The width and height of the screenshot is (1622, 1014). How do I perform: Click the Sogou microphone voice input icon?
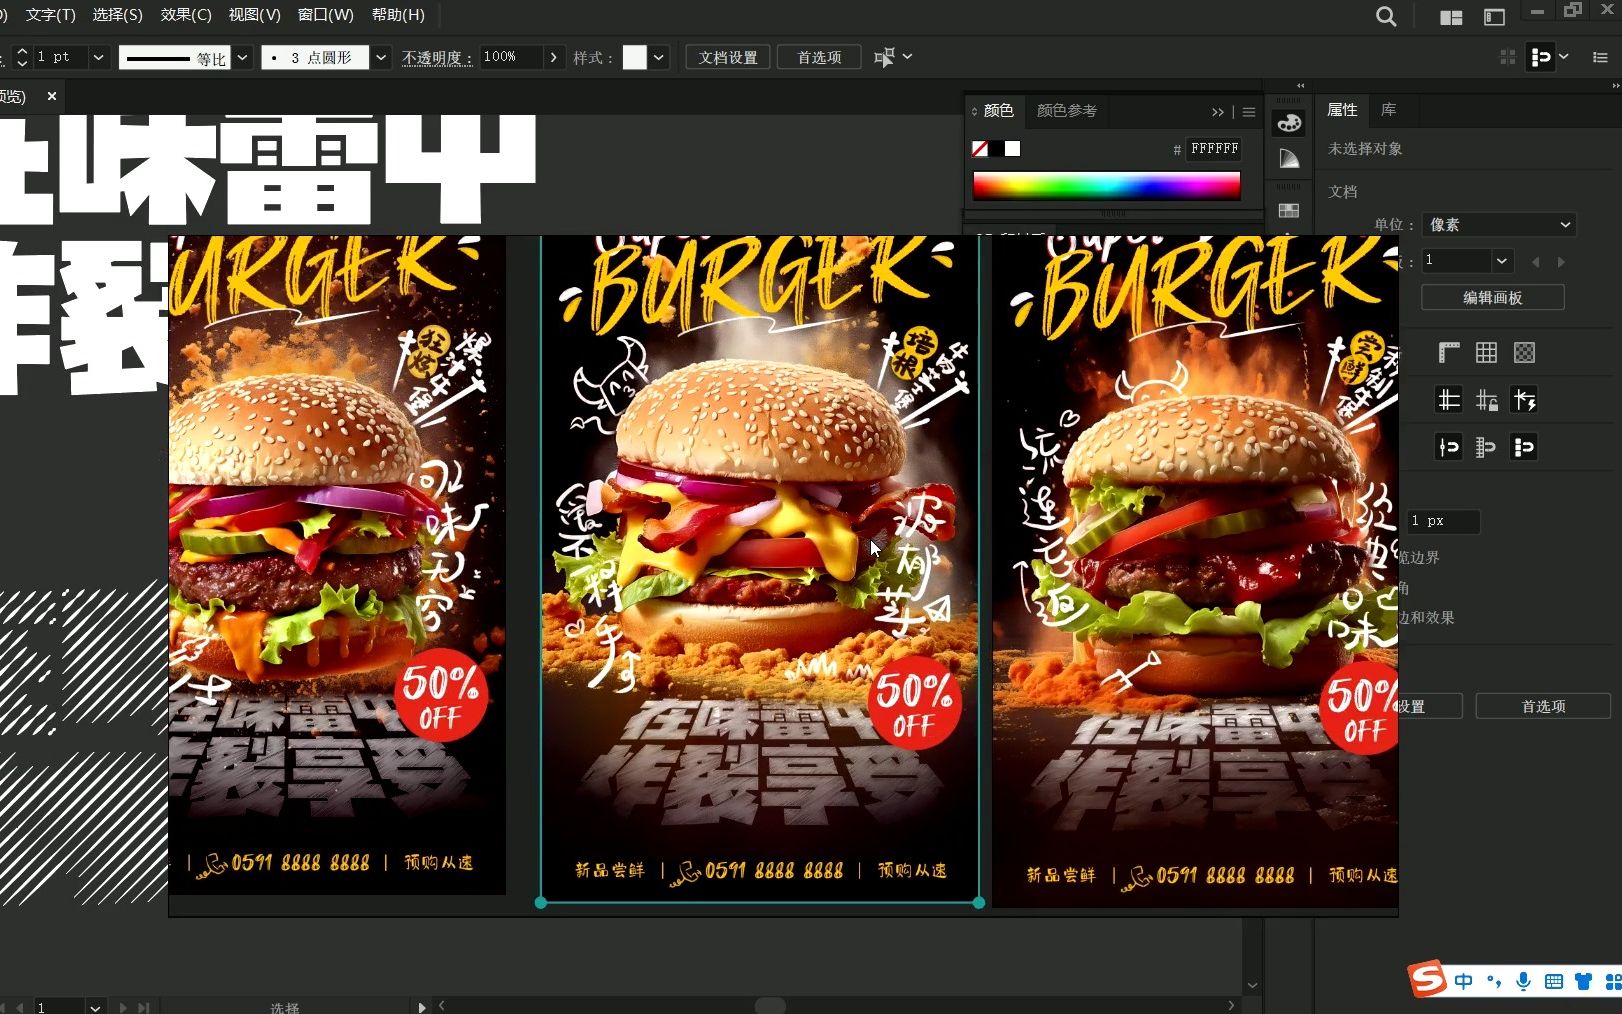pyautogui.click(x=1523, y=982)
